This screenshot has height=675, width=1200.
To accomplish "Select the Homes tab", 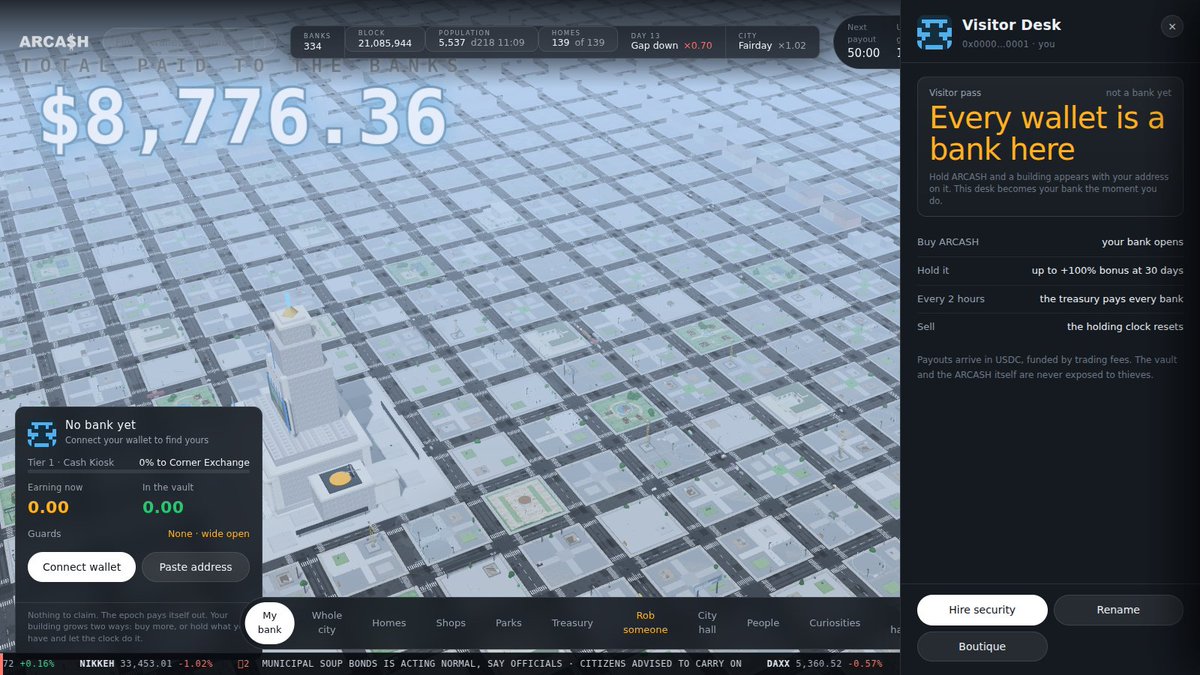I will coord(389,623).
